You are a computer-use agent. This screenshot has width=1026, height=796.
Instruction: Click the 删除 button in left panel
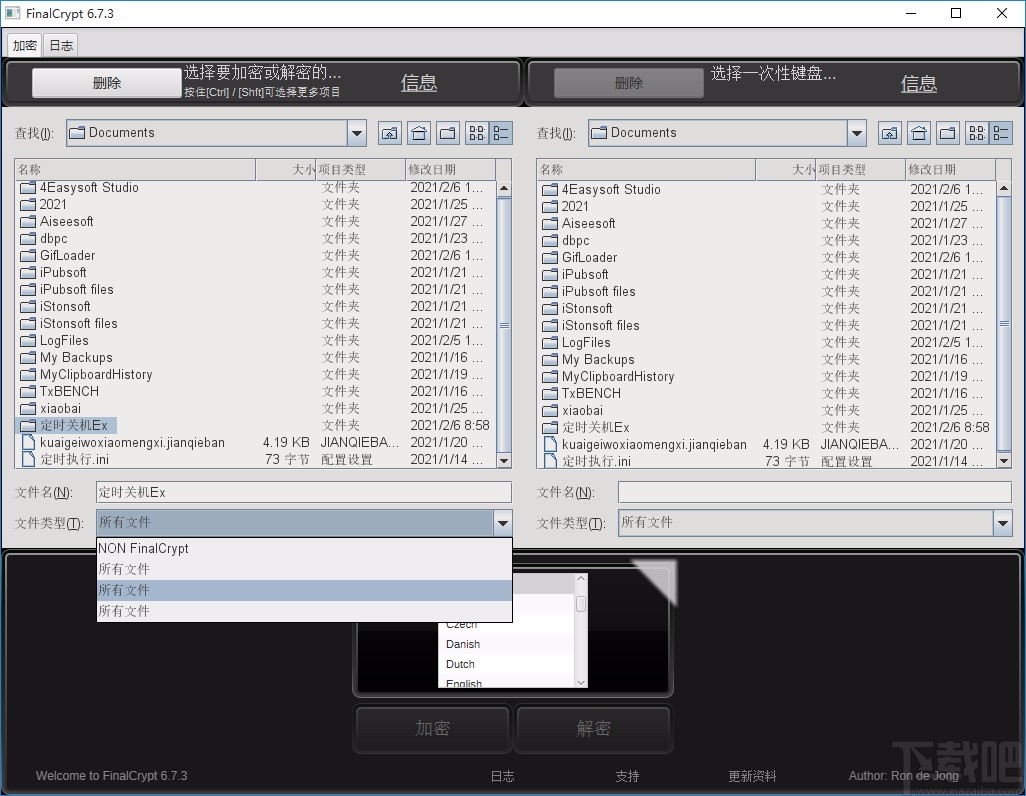[105, 82]
